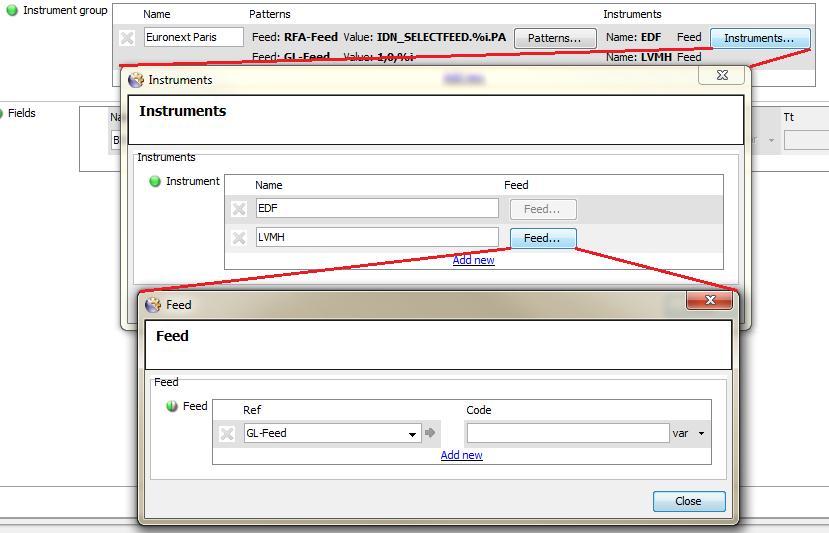Screen dimensions: 829x533
Task: Click the green Instrument group status icon
Action: [12, 11]
